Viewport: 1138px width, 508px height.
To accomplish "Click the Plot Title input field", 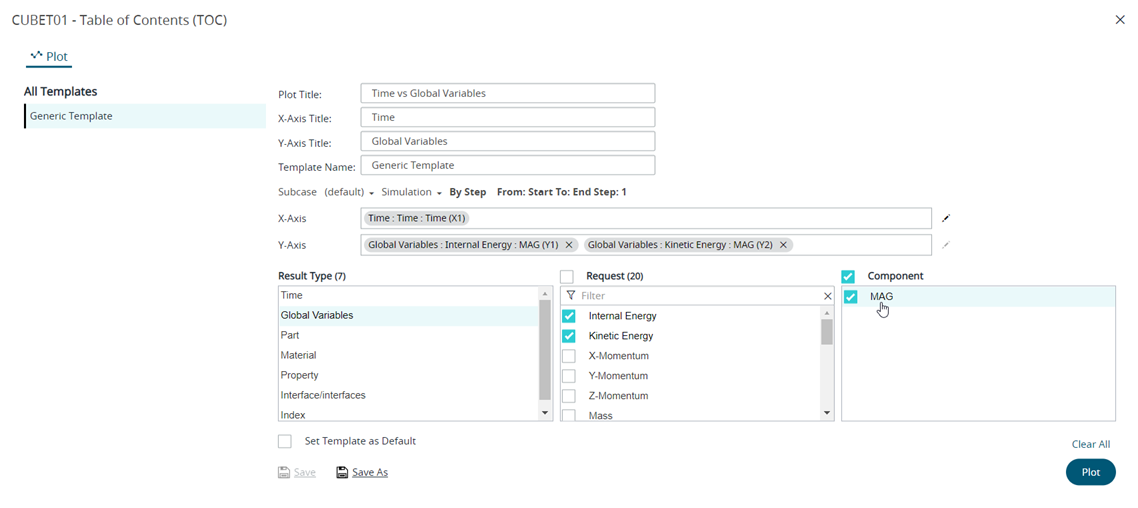I will coord(507,93).
